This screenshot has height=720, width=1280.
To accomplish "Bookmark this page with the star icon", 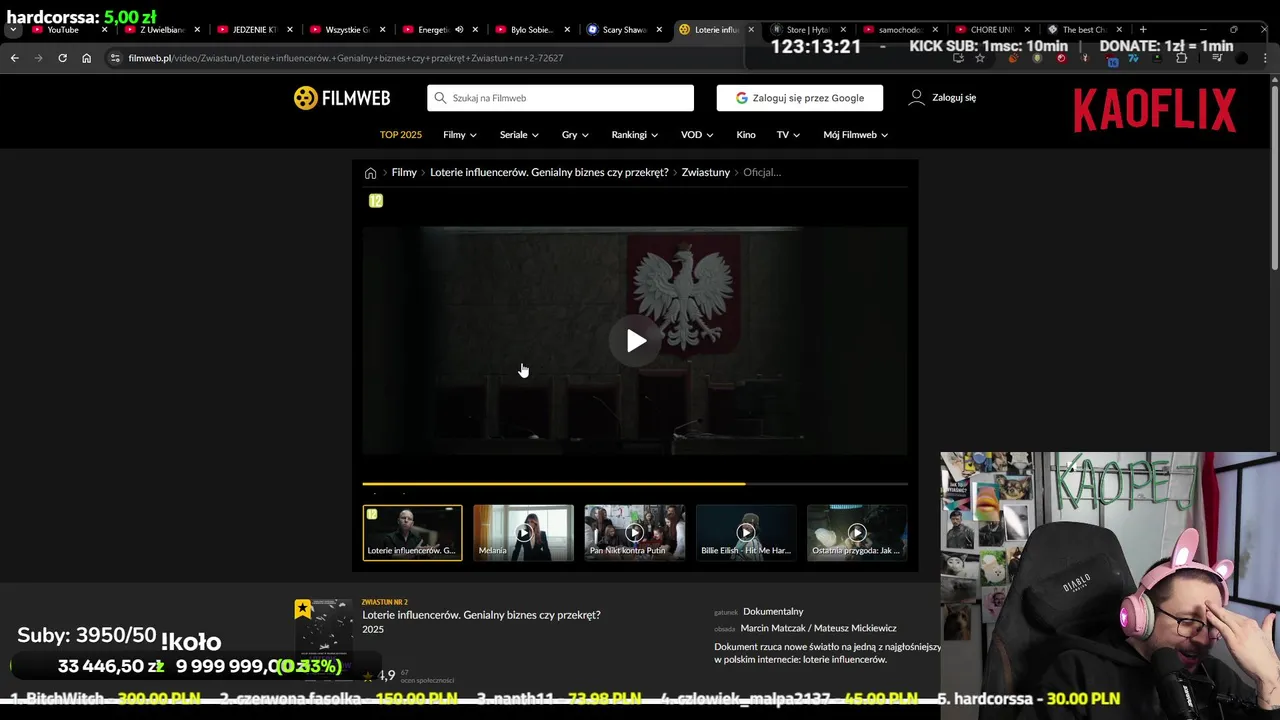I will pyautogui.click(x=979, y=58).
